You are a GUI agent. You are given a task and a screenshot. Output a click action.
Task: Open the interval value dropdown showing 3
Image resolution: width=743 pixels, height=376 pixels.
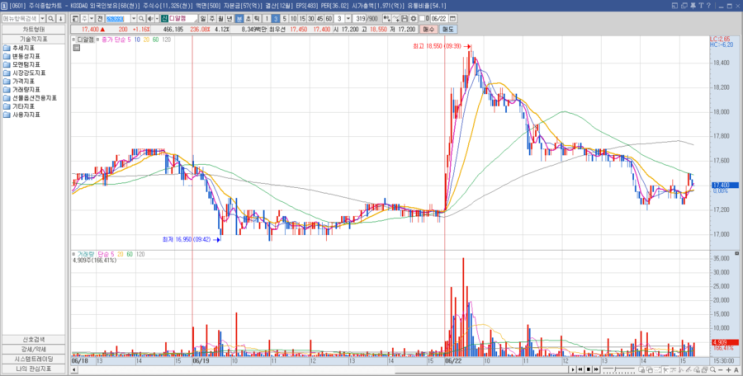tap(348, 18)
